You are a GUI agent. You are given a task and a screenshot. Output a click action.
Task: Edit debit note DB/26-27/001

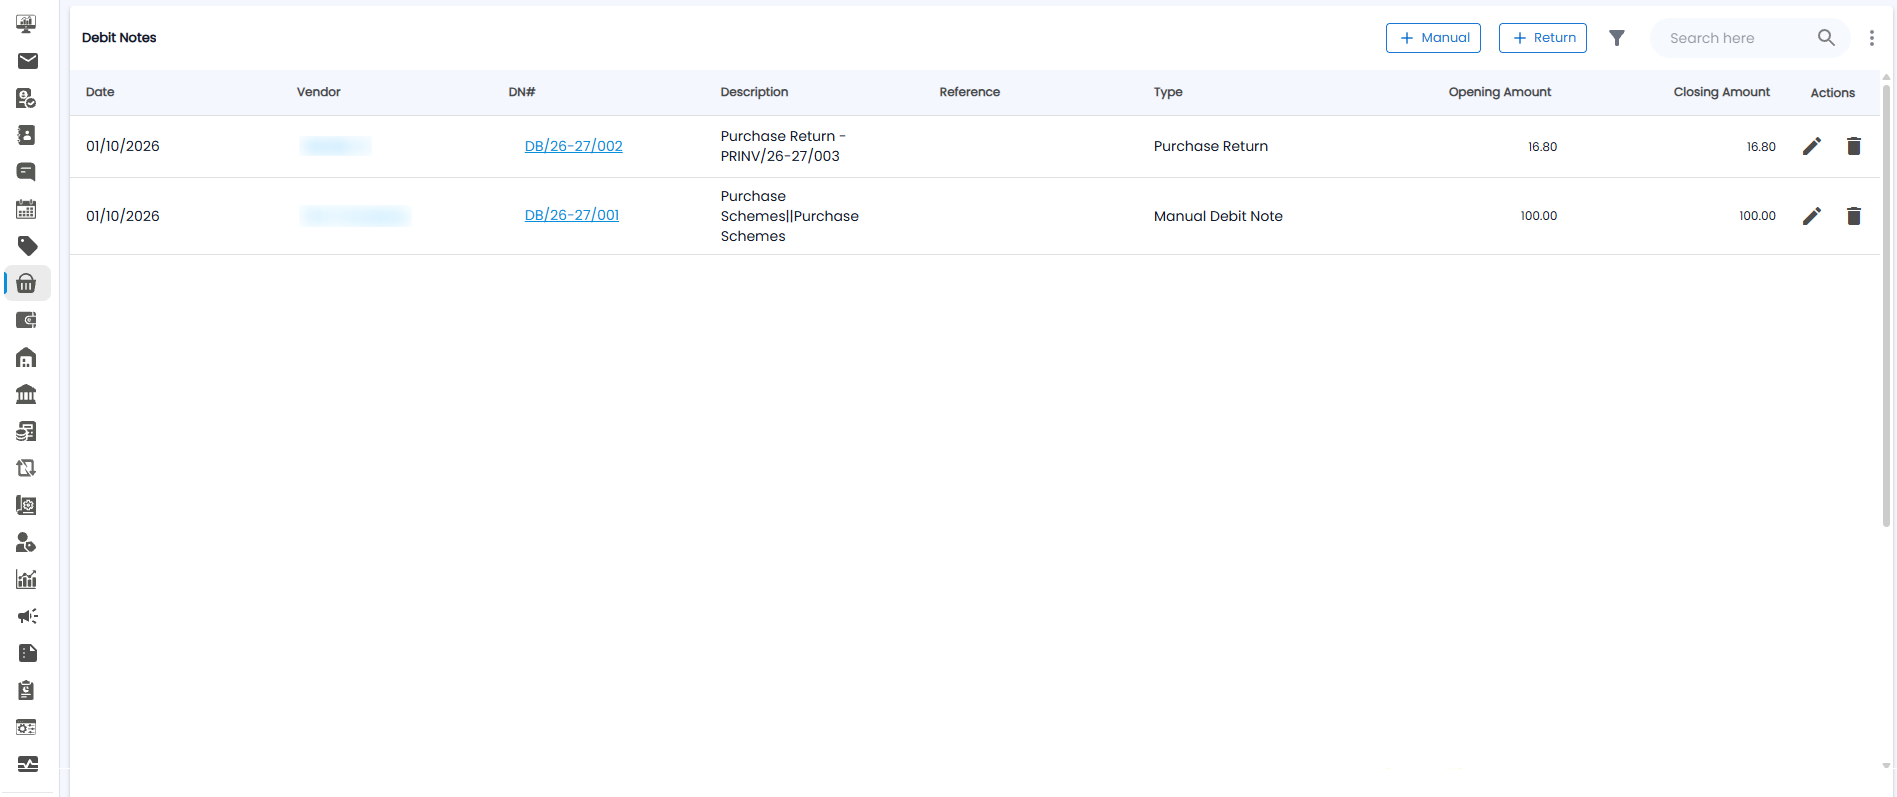click(x=1812, y=216)
